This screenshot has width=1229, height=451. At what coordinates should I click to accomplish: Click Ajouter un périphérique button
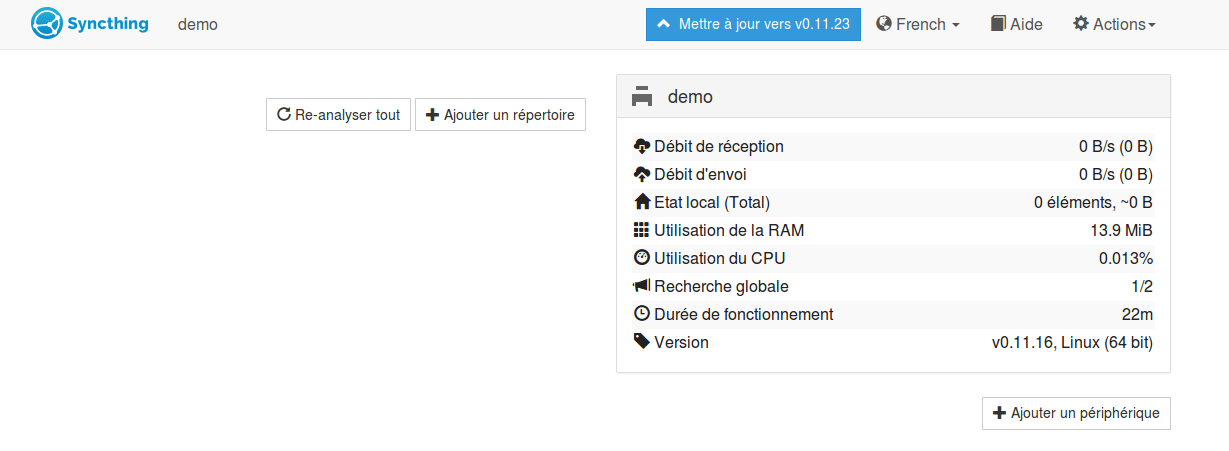(x=1076, y=413)
